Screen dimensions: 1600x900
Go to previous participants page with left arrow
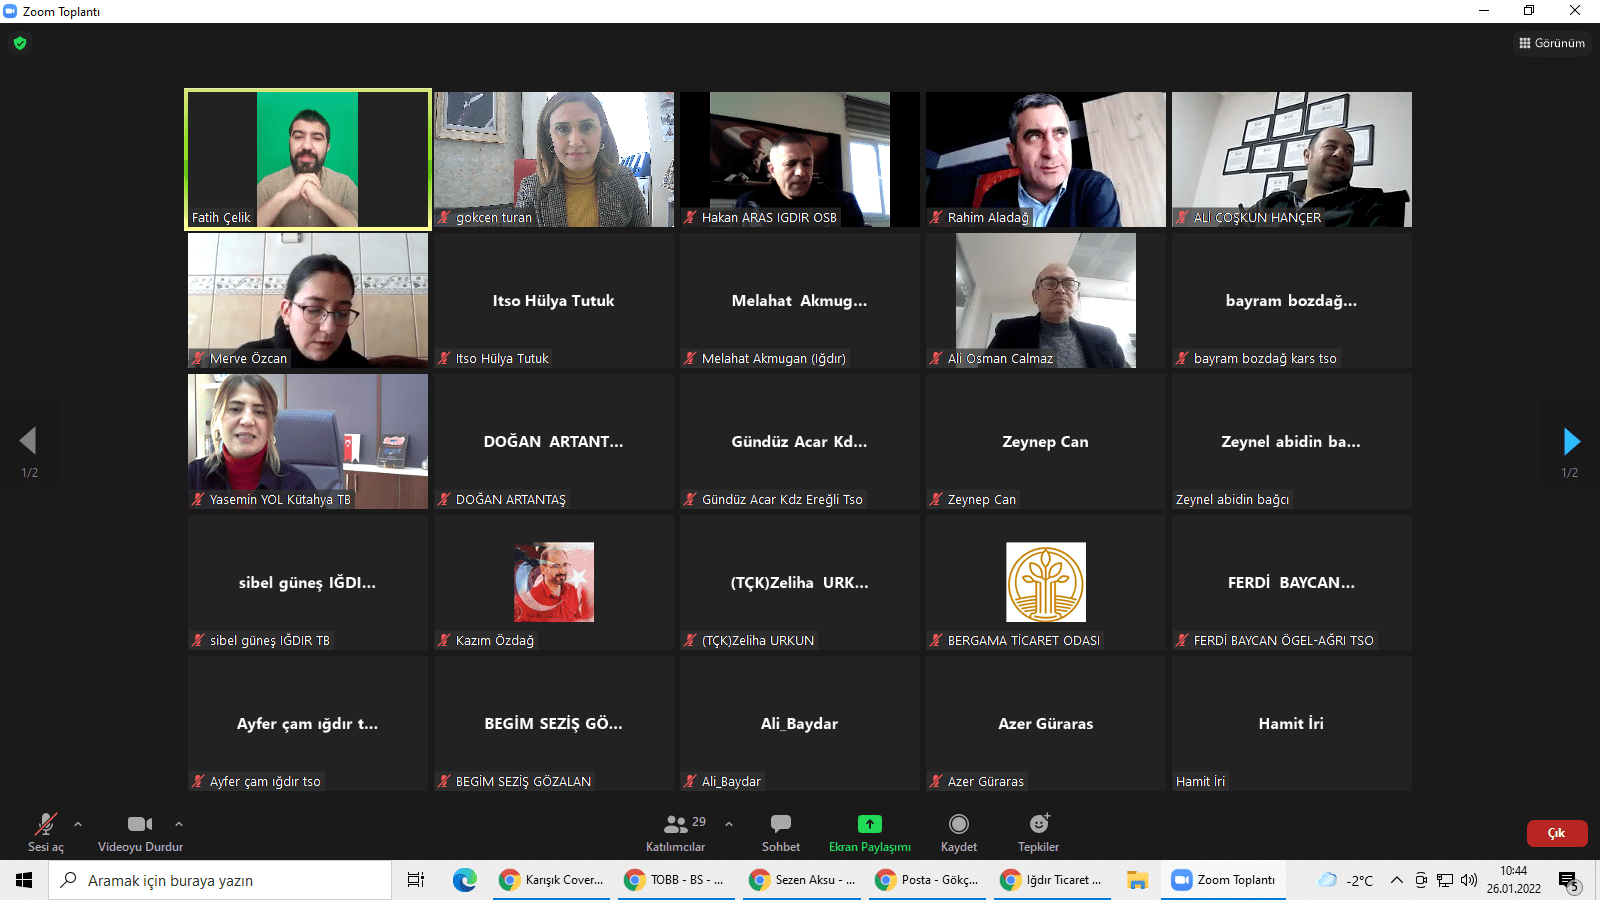28,441
